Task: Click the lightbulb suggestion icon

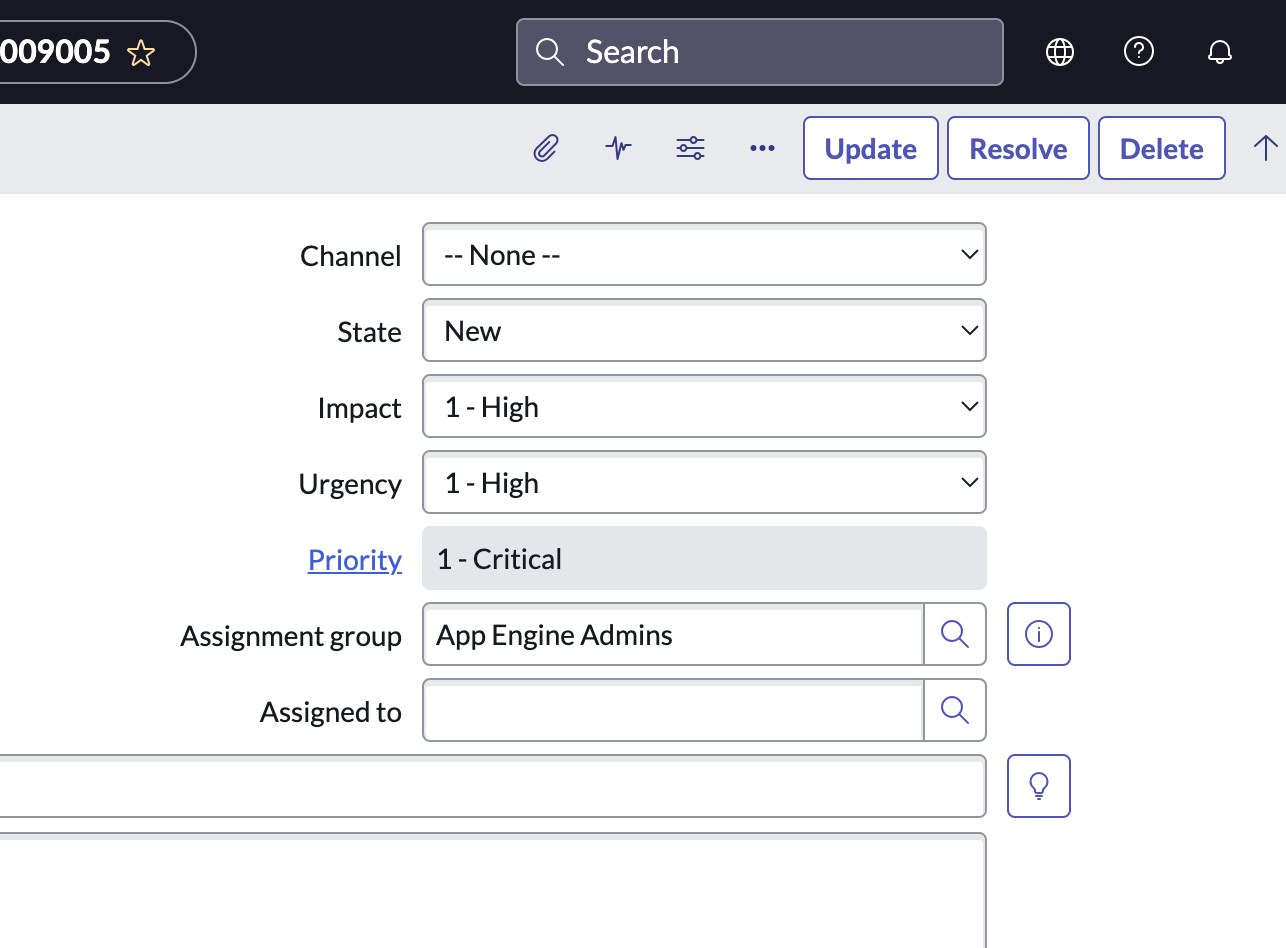Action: (x=1038, y=786)
